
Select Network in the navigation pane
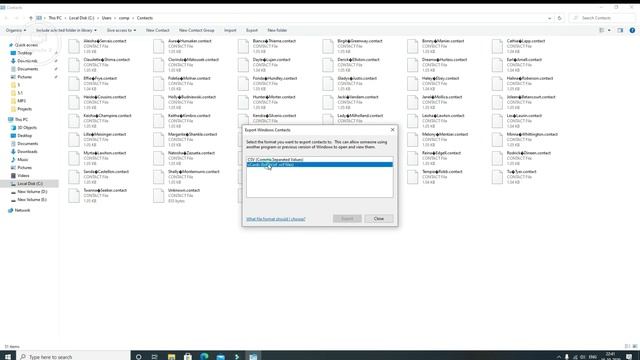tap(22, 210)
